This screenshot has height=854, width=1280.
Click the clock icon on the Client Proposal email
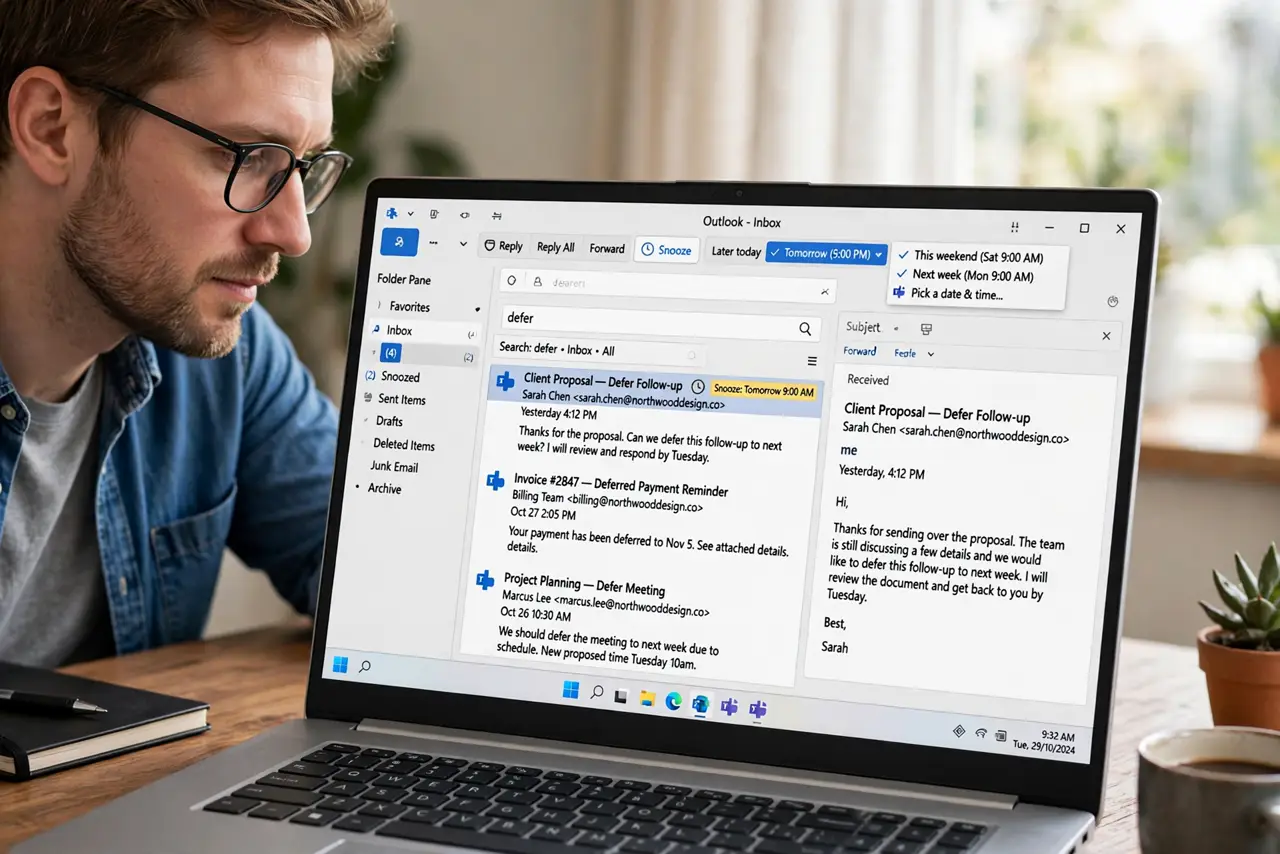pyautogui.click(x=698, y=387)
